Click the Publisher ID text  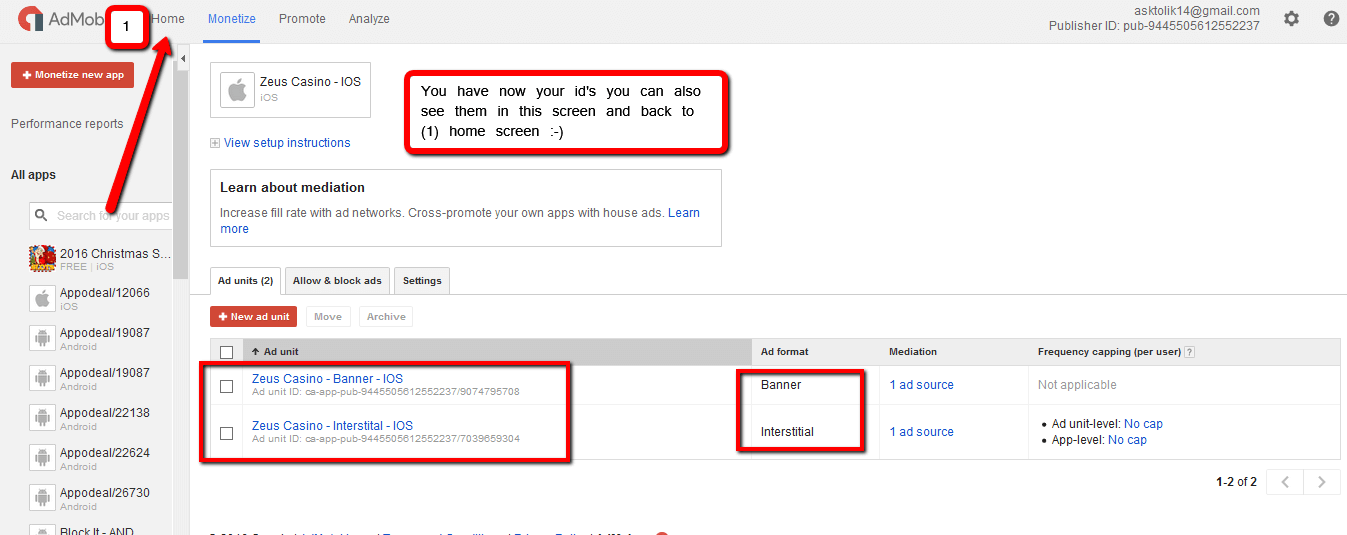1154,26
